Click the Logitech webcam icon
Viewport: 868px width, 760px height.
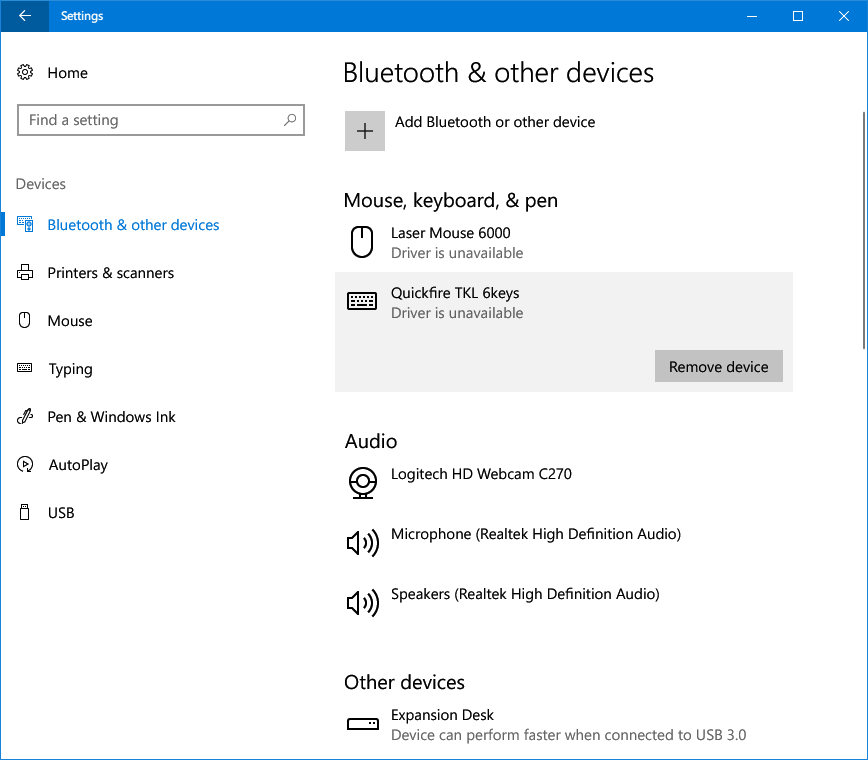tap(363, 483)
